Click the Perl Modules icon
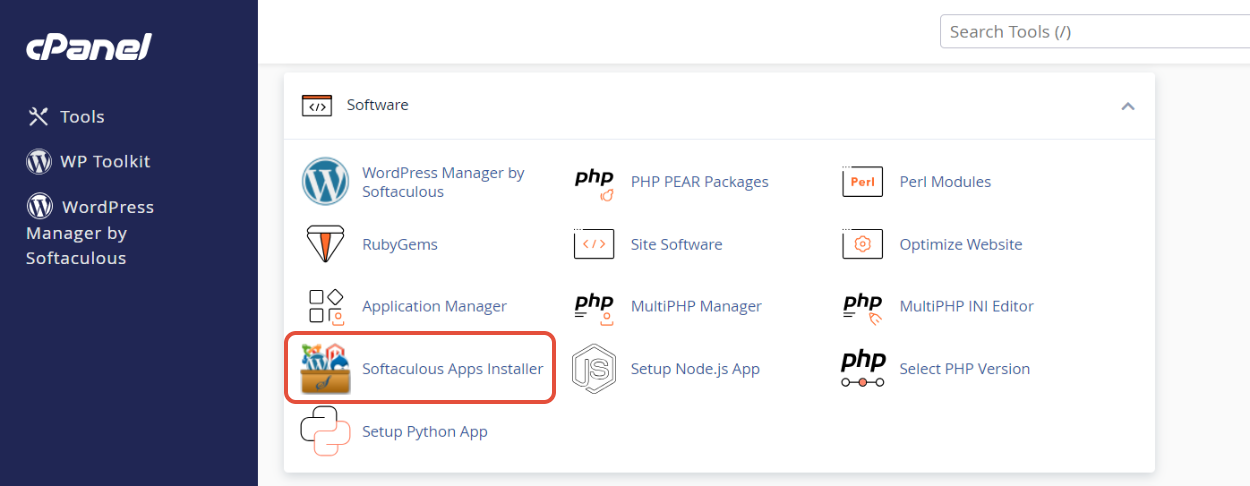The width and height of the screenshot is (1250, 486). click(x=862, y=182)
